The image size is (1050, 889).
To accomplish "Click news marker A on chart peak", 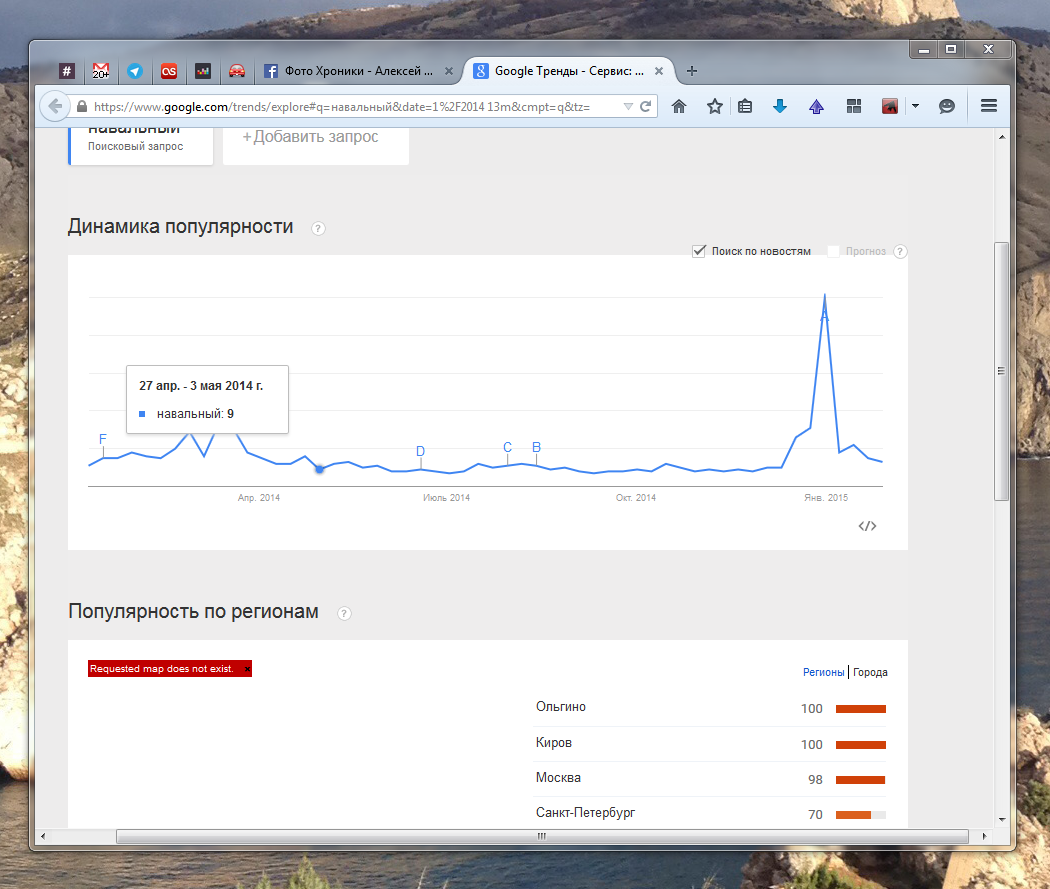I will pyautogui.click(x=824, y=315).
